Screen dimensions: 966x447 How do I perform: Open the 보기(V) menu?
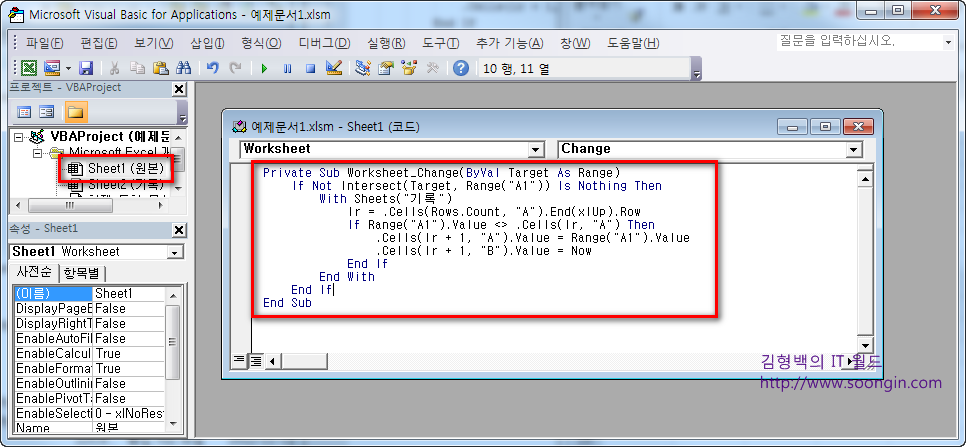pyautogui.click(x=153, y=43)
